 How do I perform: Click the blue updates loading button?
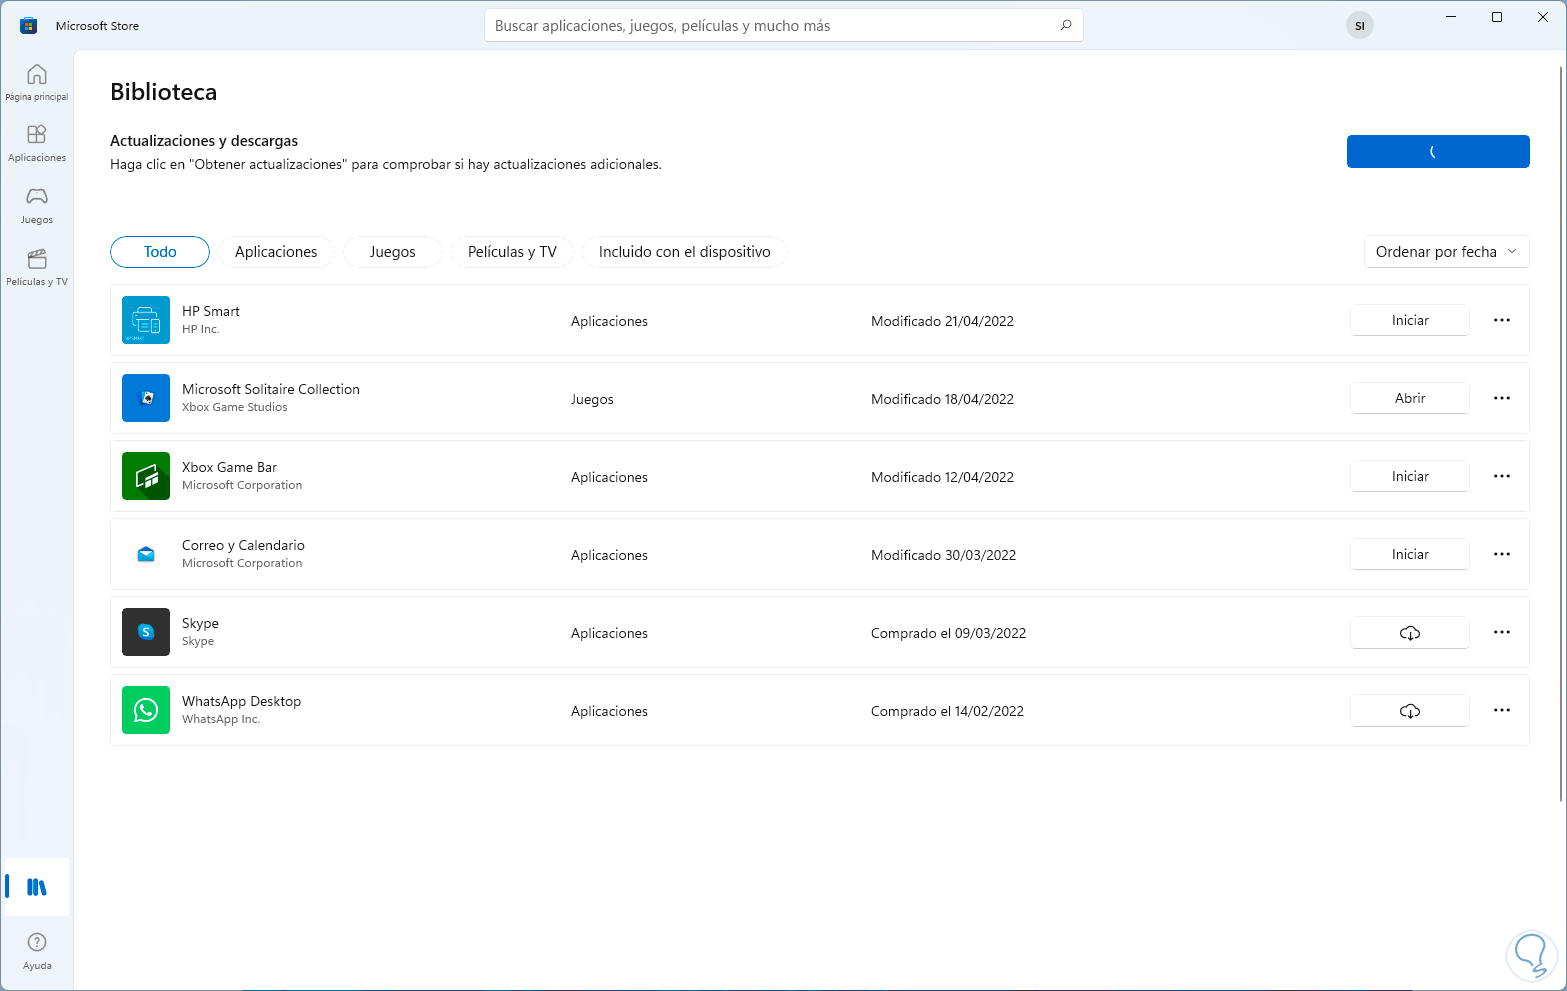point(1437,152)
